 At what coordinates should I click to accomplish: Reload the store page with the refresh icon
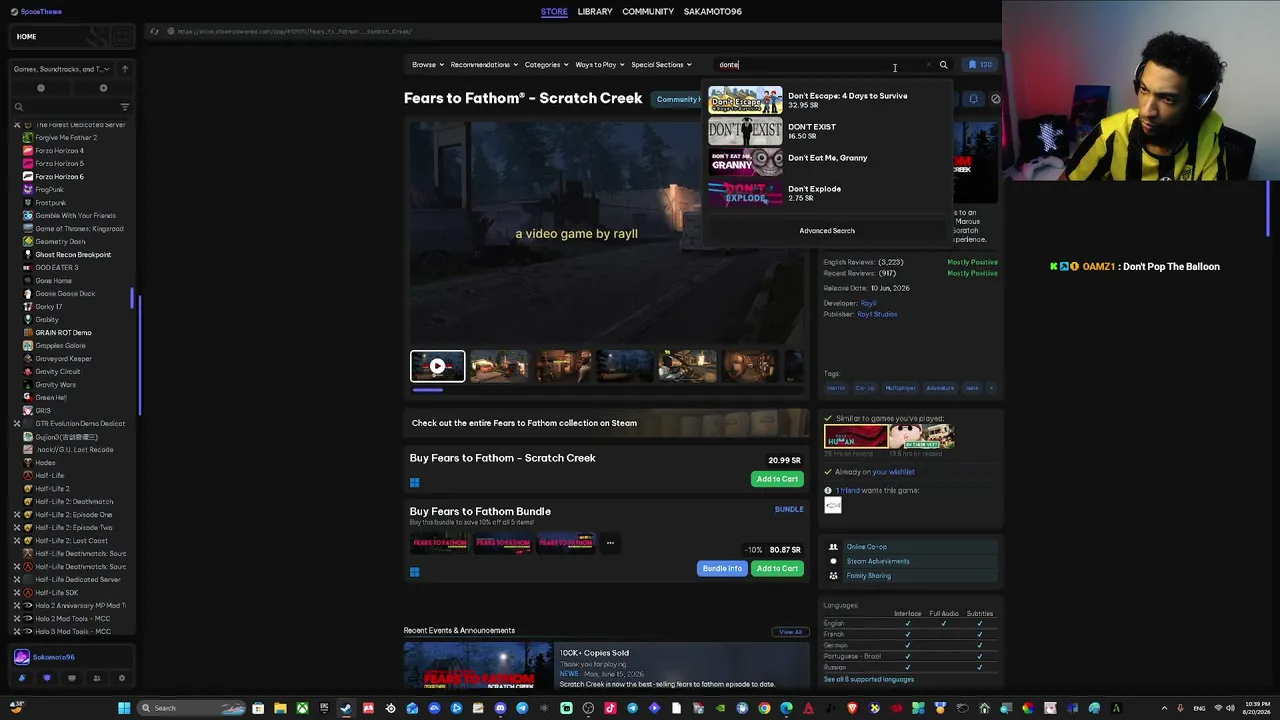154,31
